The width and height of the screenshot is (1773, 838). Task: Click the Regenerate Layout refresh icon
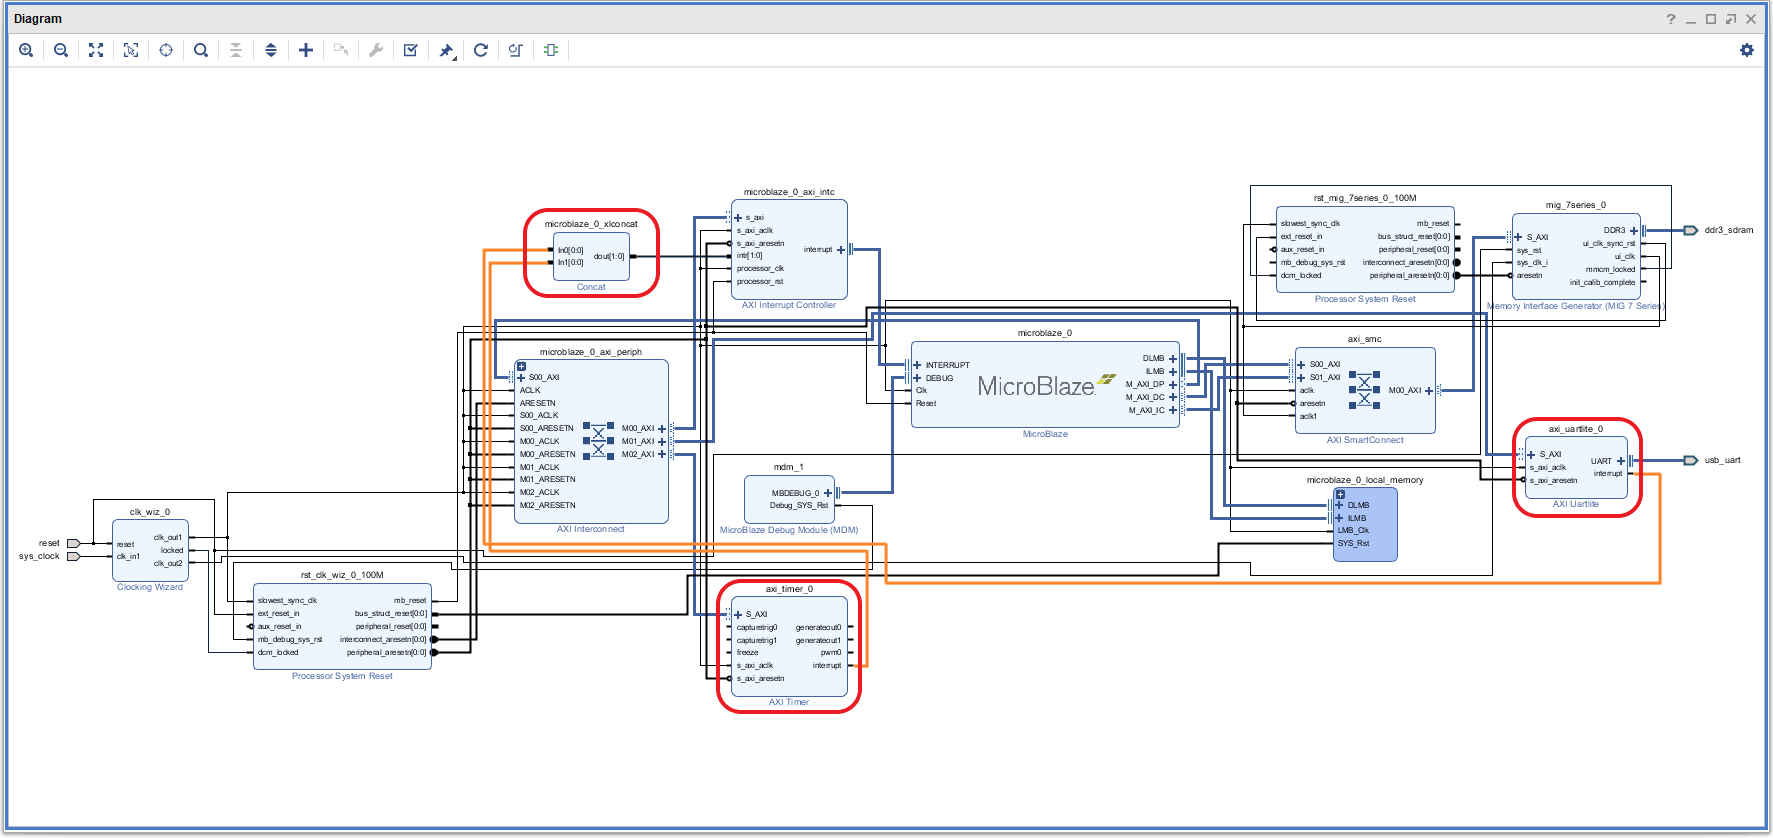pos(481,50)
